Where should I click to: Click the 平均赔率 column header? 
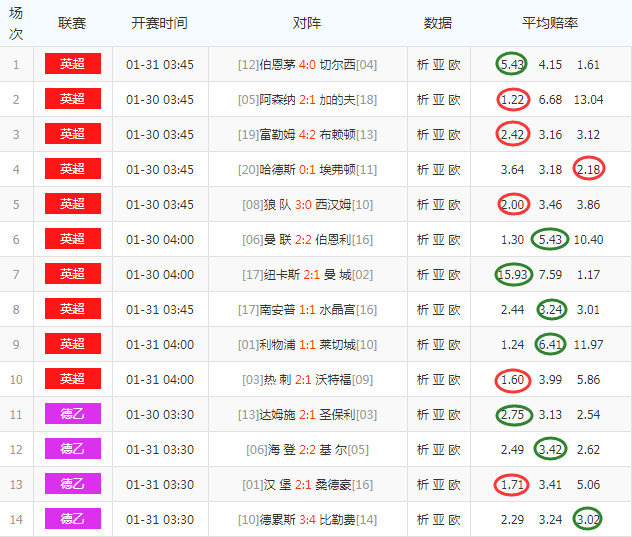click(x=550, y=23)
